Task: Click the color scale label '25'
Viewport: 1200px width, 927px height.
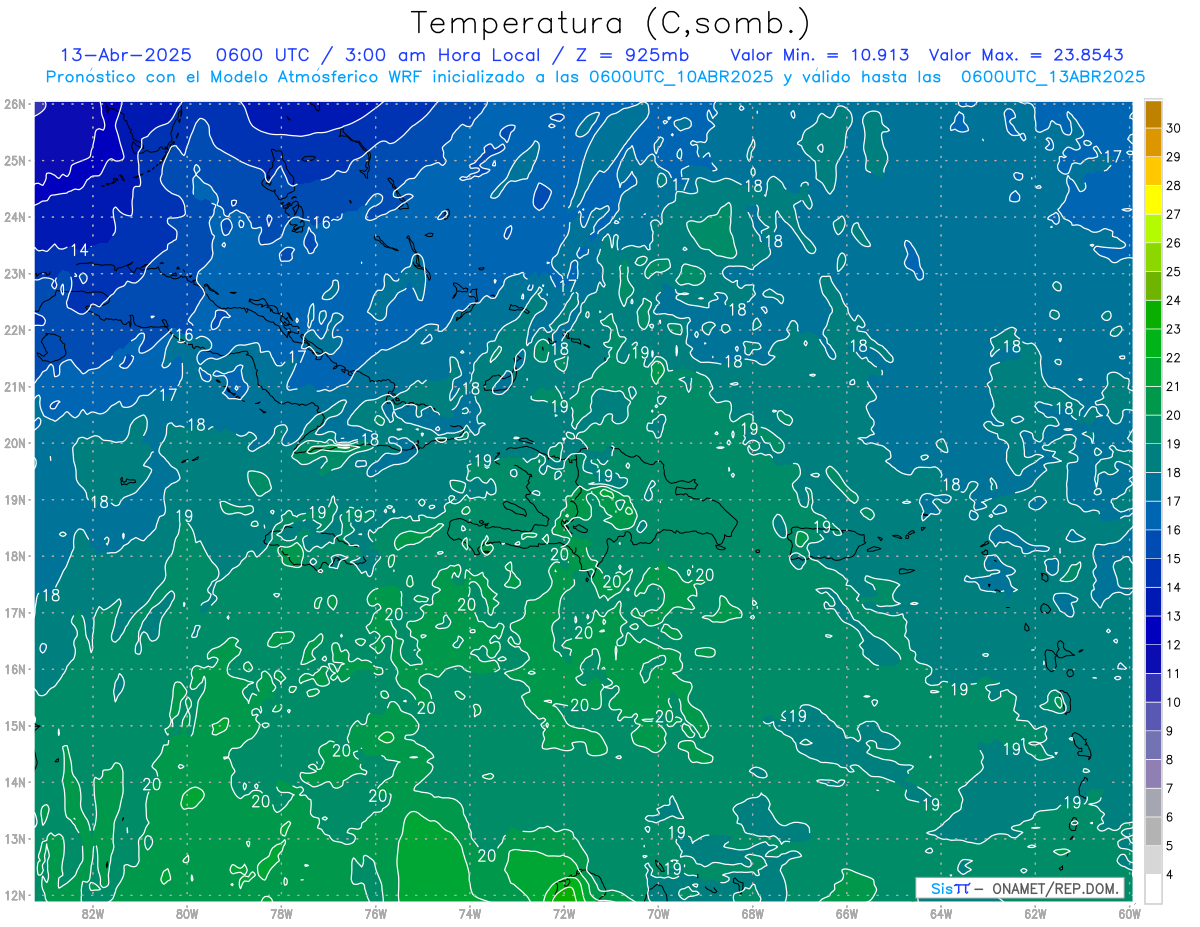Action: pyautogui.click(x=1174, y=272)
